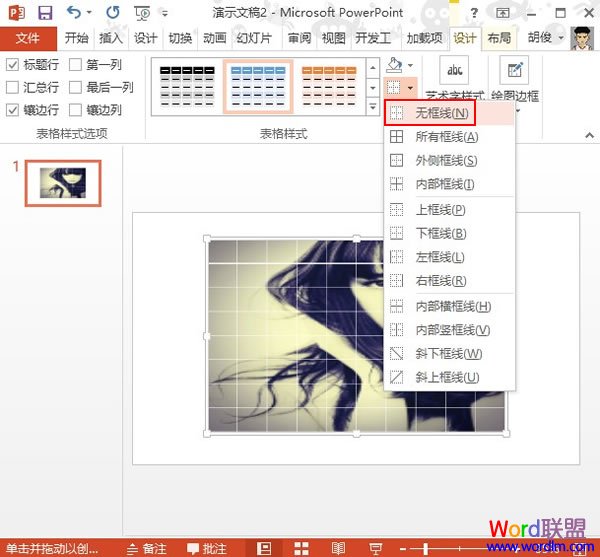Open Customize Quick Access Toolbar dropdown
Viewport: 600px width, 557px height.
coord(165,14)
